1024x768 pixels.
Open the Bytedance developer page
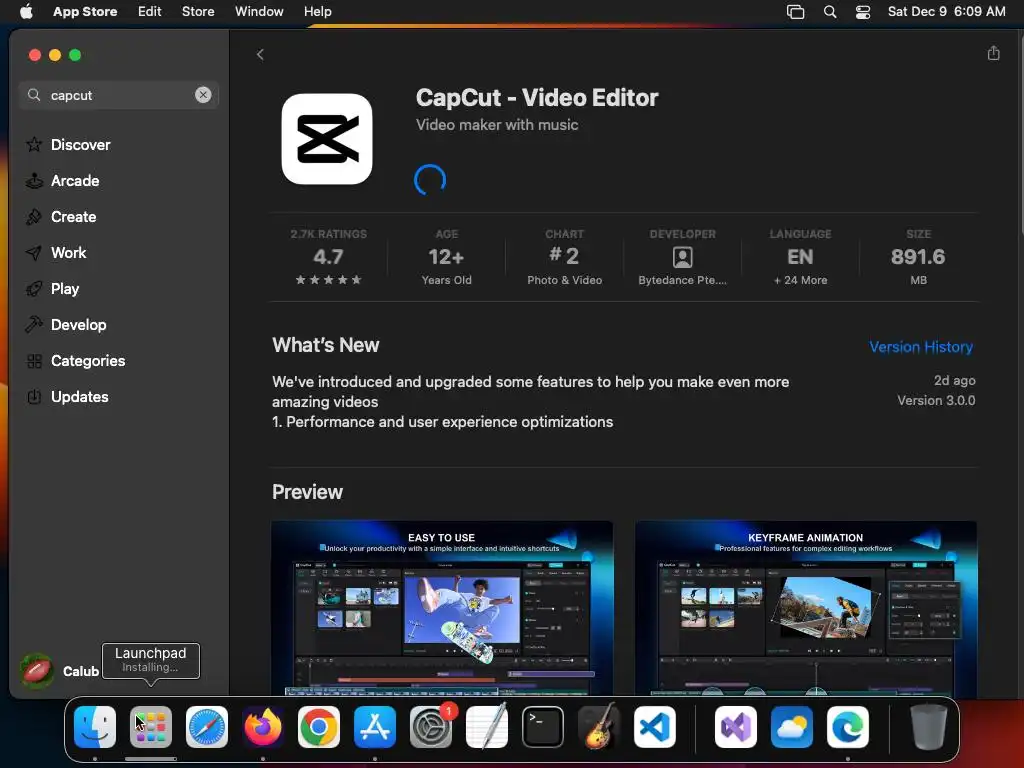pos(682,257)
